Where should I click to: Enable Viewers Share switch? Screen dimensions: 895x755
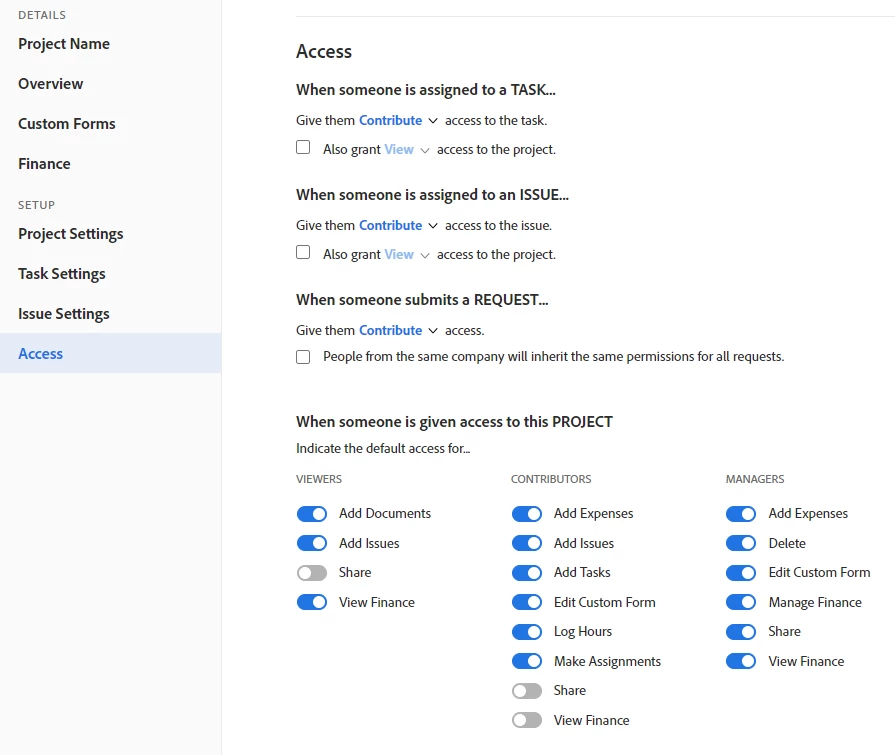point(312,572)
